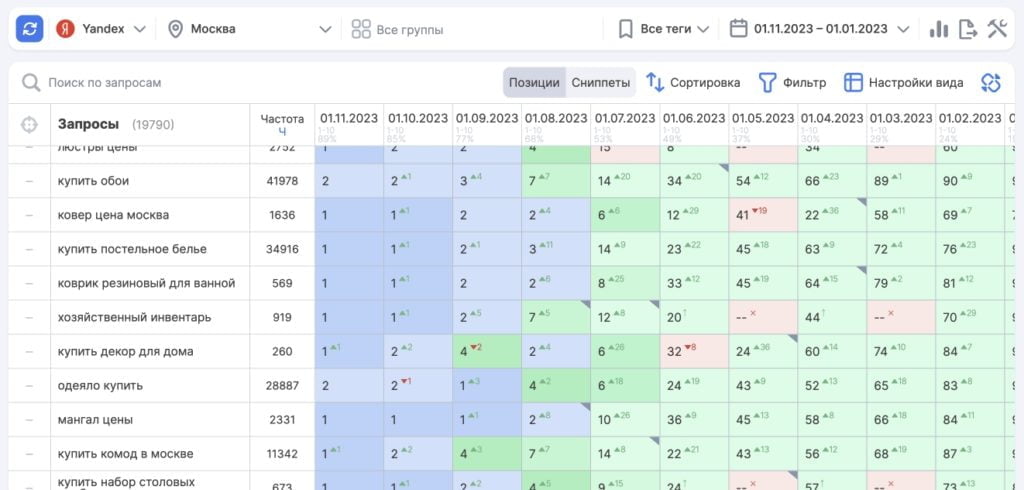Click the target icon in table header

(29, 125)
